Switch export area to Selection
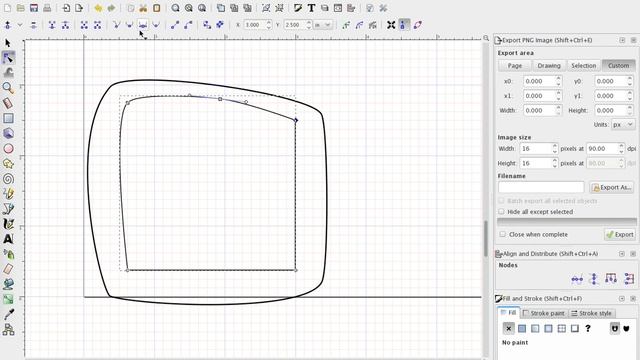Image resolution: width=640 pixels, height=360 pixels. 584,65
